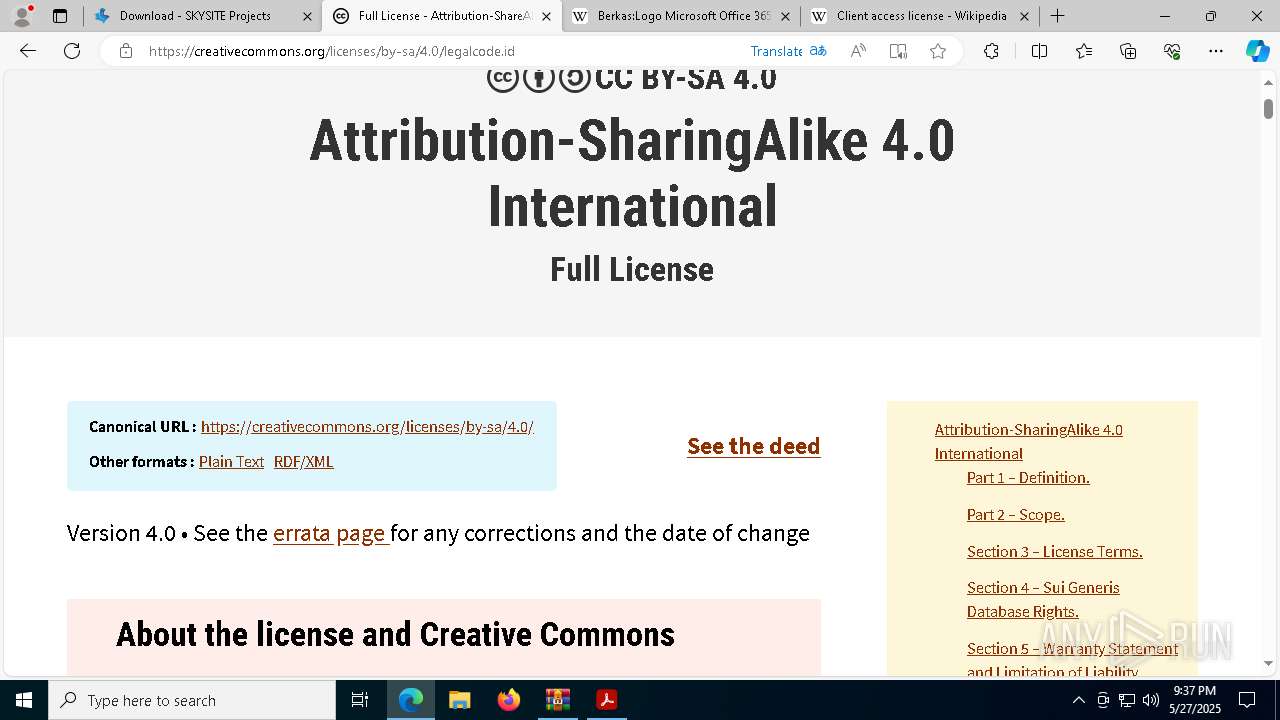Open the tab actions menu icon
Screen dimensions: 1280x720
pyautogui.click(x=60, y=16)
